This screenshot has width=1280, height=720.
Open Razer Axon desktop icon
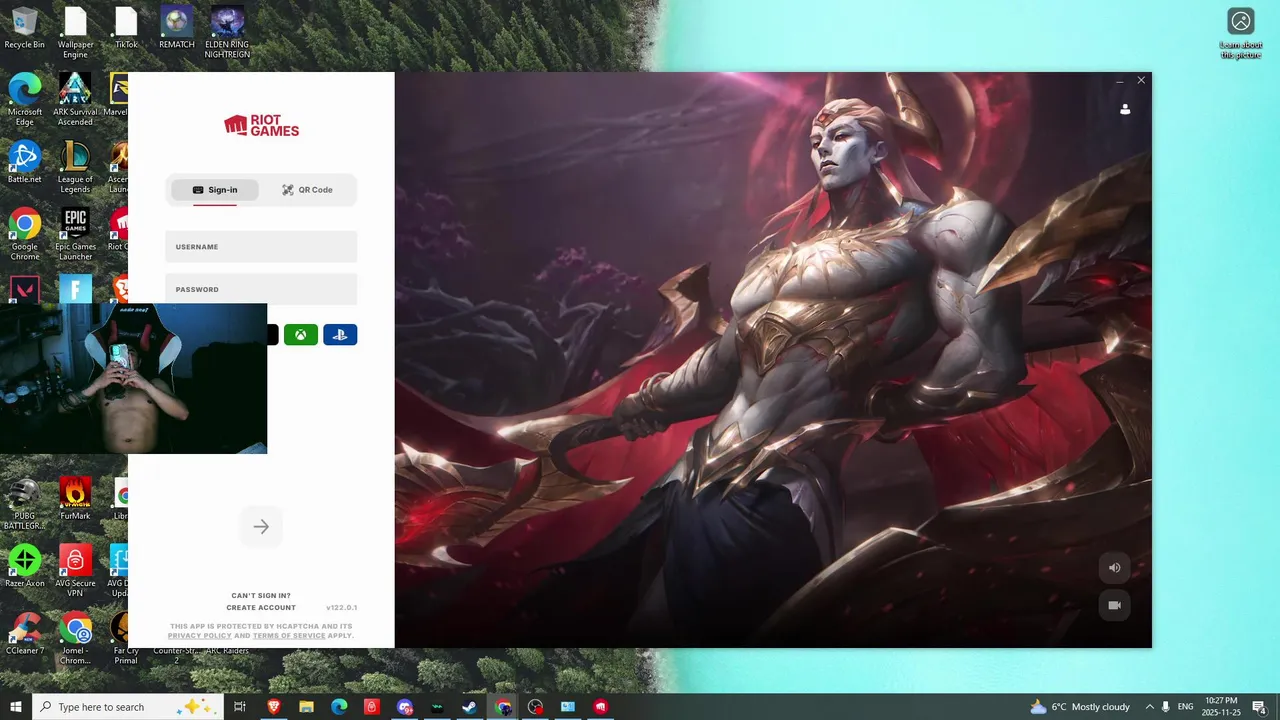pos(25,566)
